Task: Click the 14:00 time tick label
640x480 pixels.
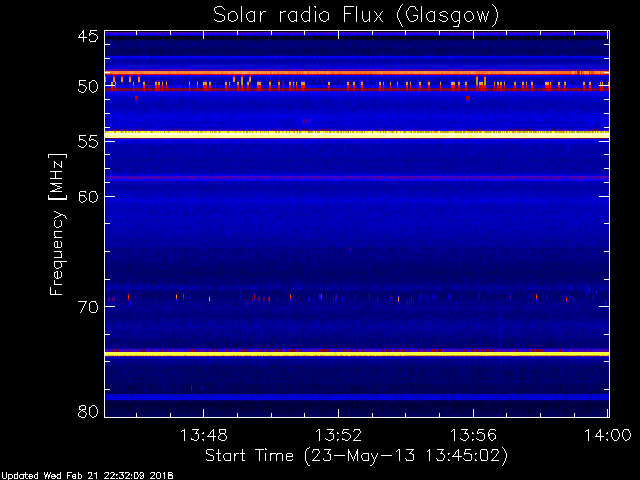Action: [x=608, y=435]
